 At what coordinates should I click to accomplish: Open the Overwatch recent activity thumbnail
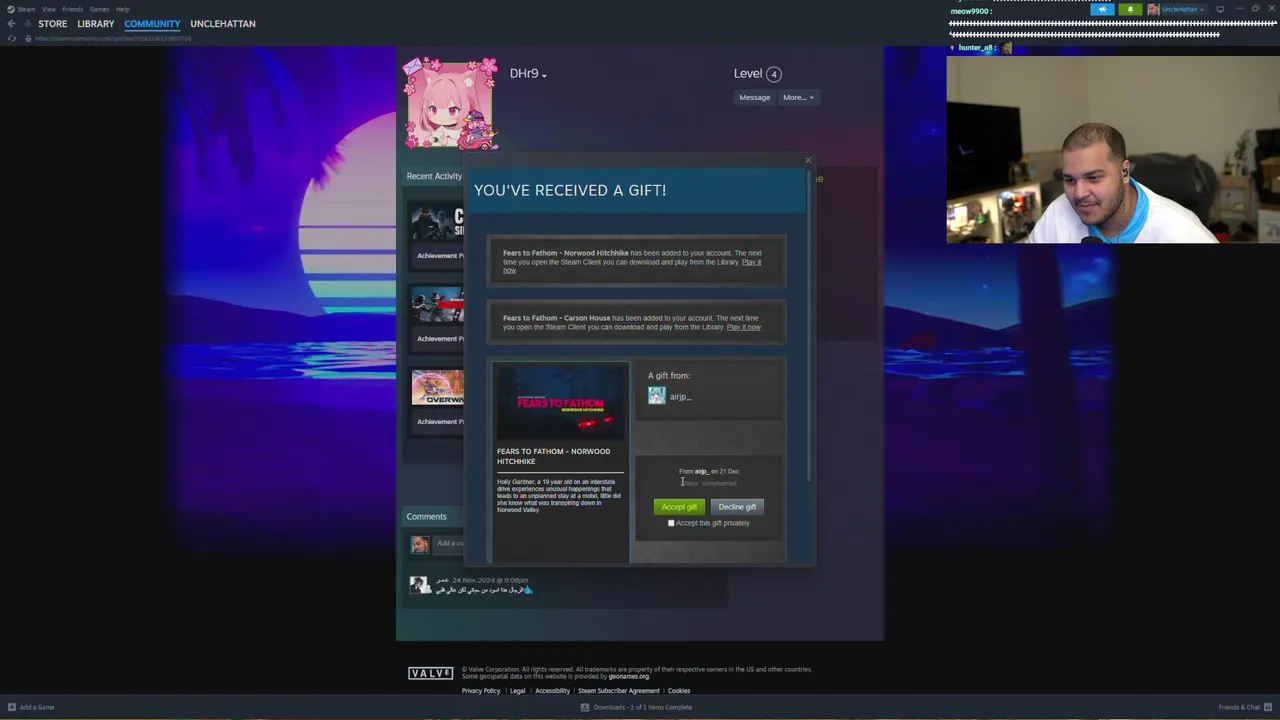point(438,388)
